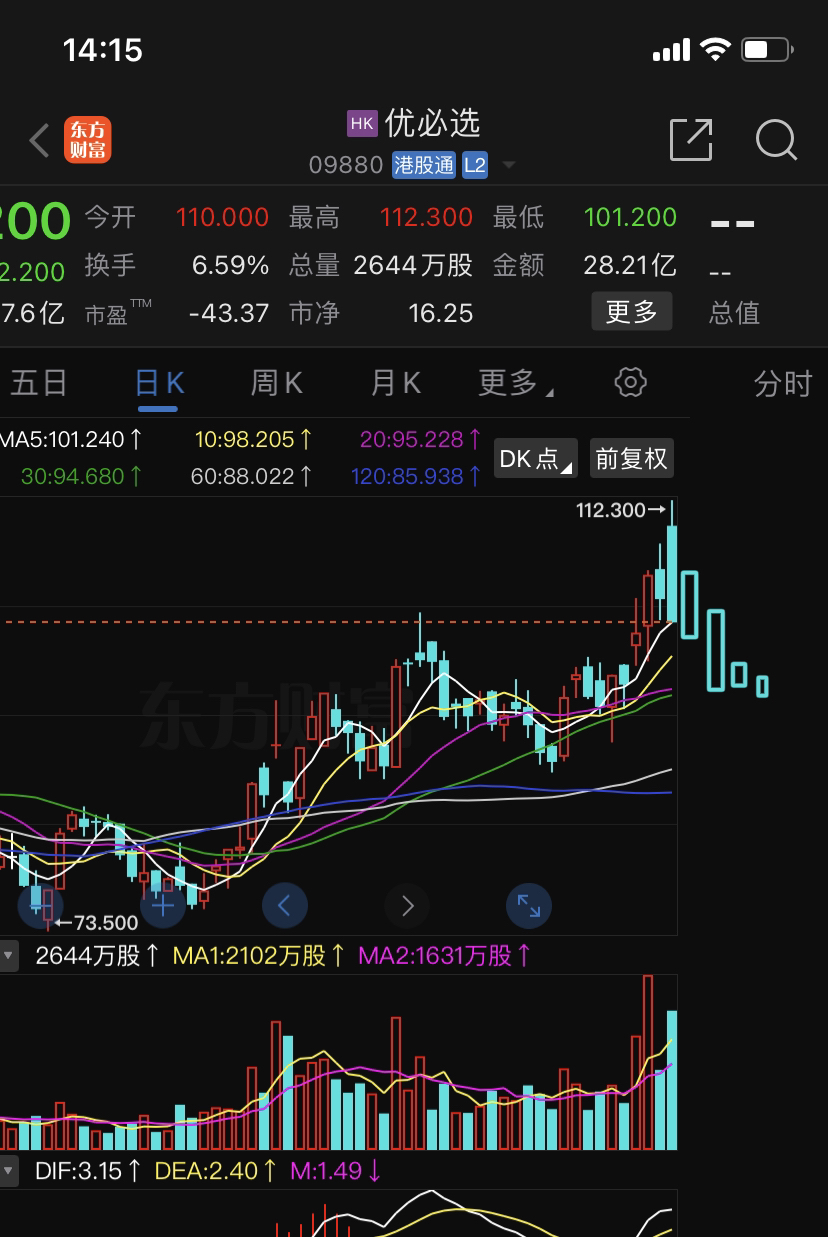Go back using the left chevron

(x=39, y=141)
